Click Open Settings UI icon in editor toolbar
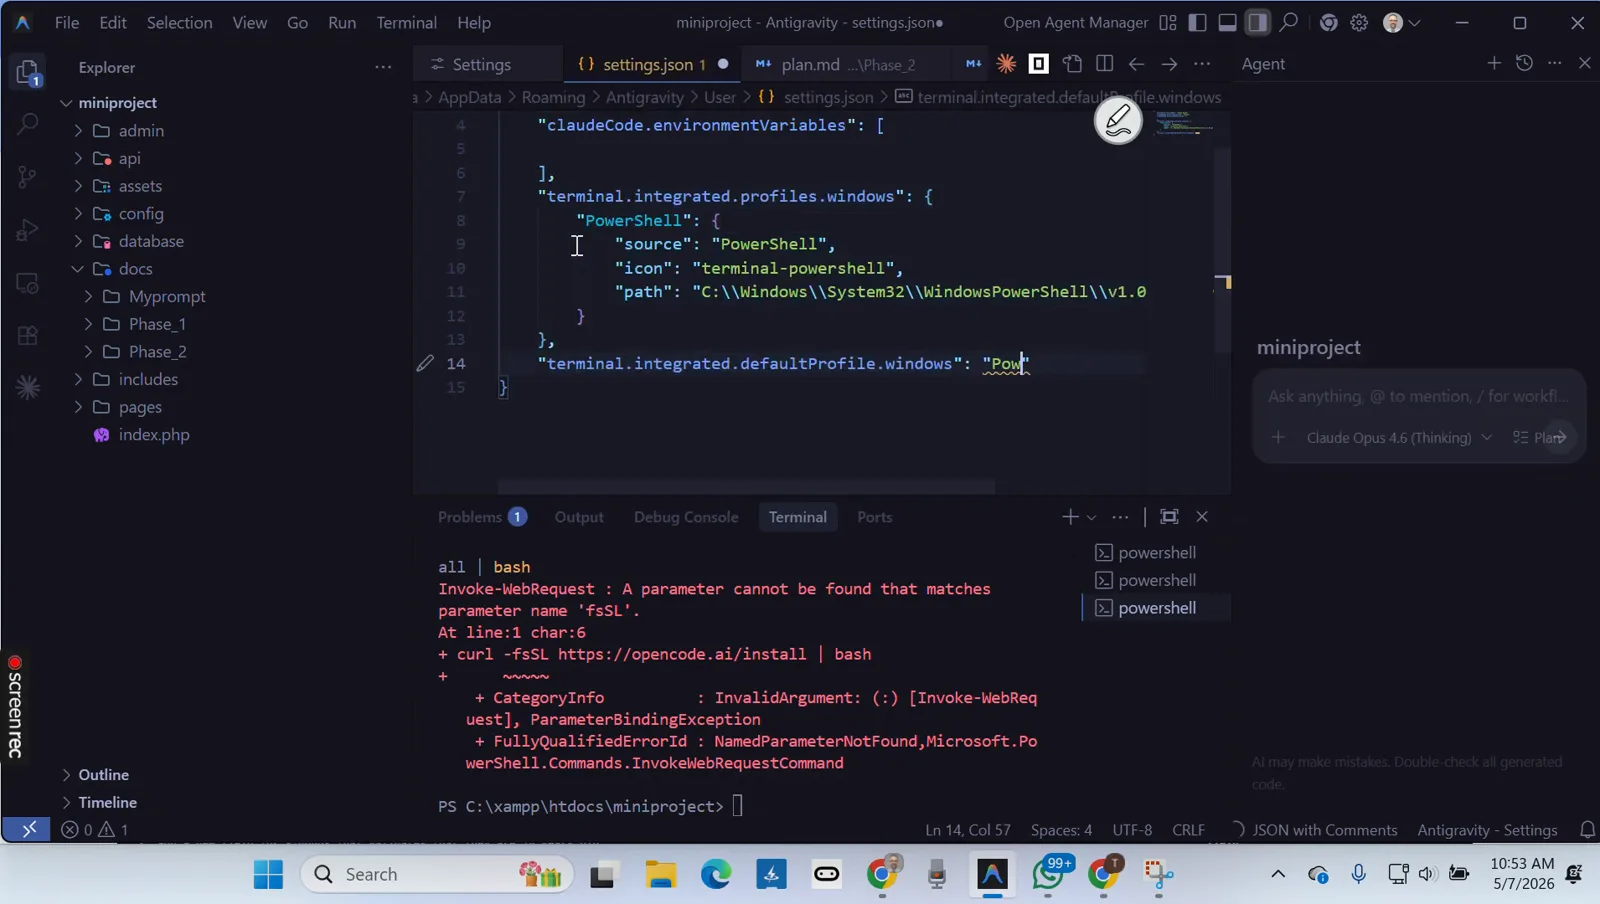The width and height of the screenshot is (1600, 904). [1072, 64]
